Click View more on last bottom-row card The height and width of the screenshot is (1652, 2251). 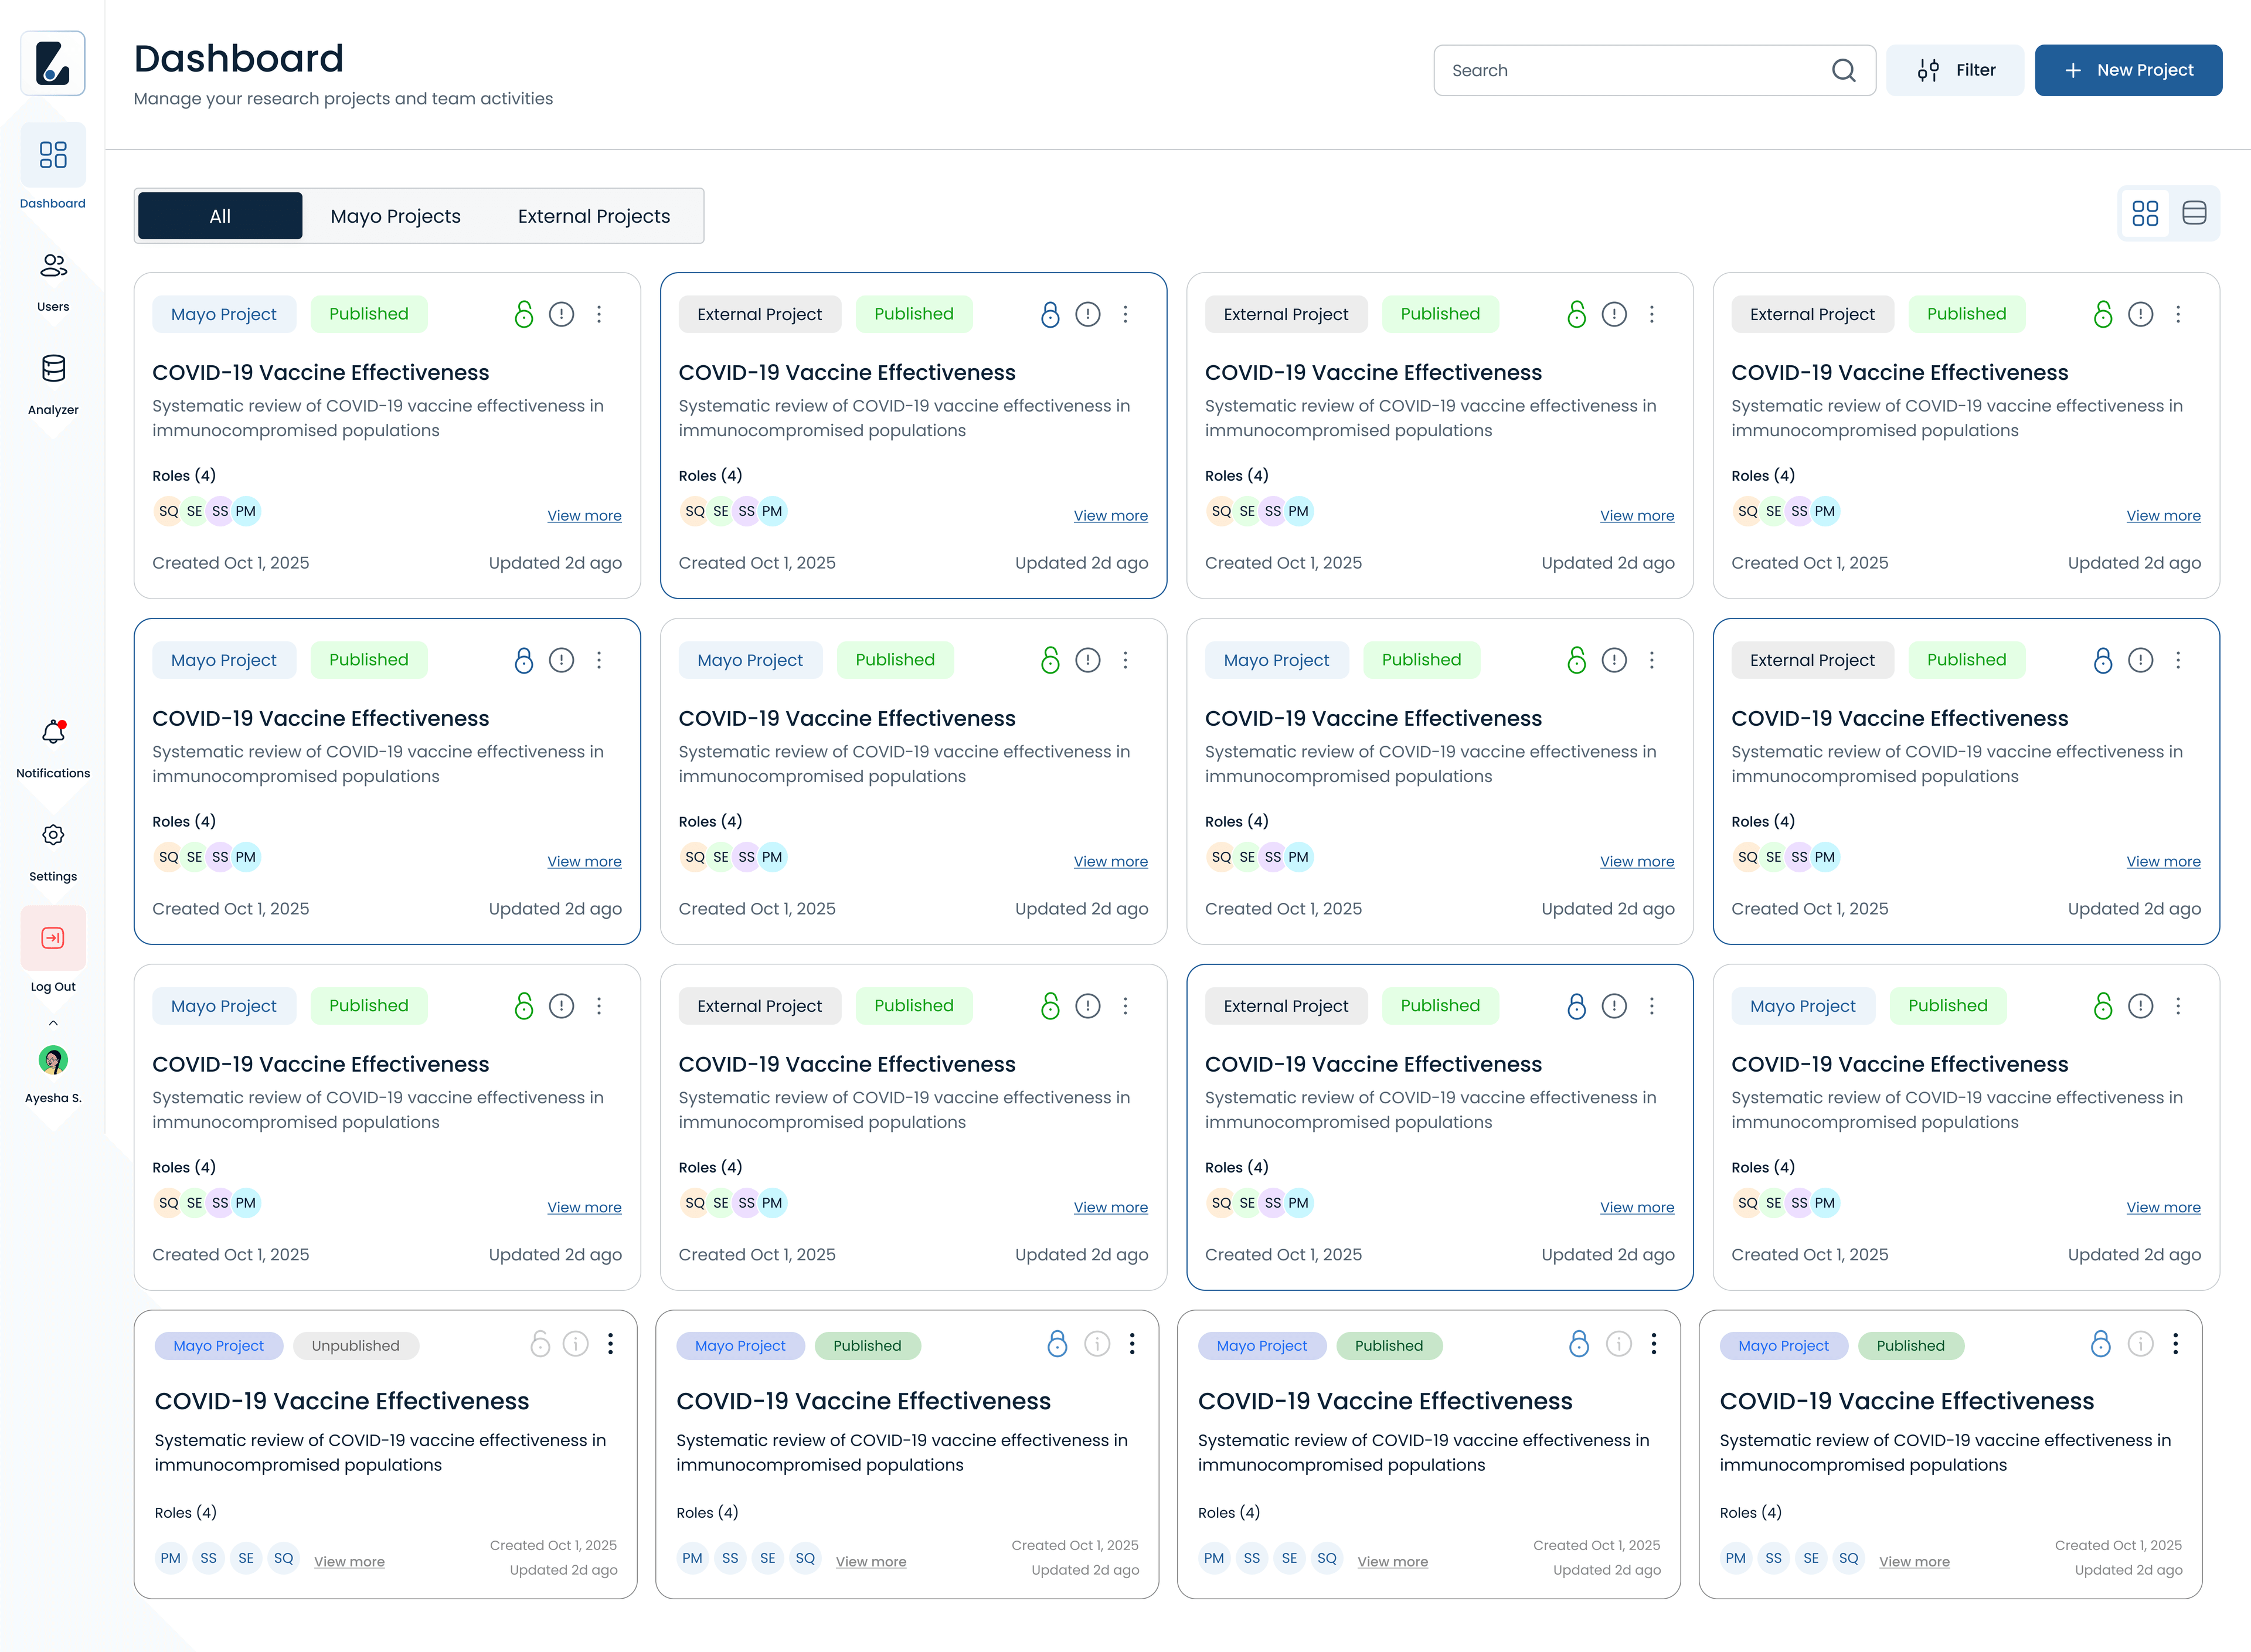[1914, 1561]
